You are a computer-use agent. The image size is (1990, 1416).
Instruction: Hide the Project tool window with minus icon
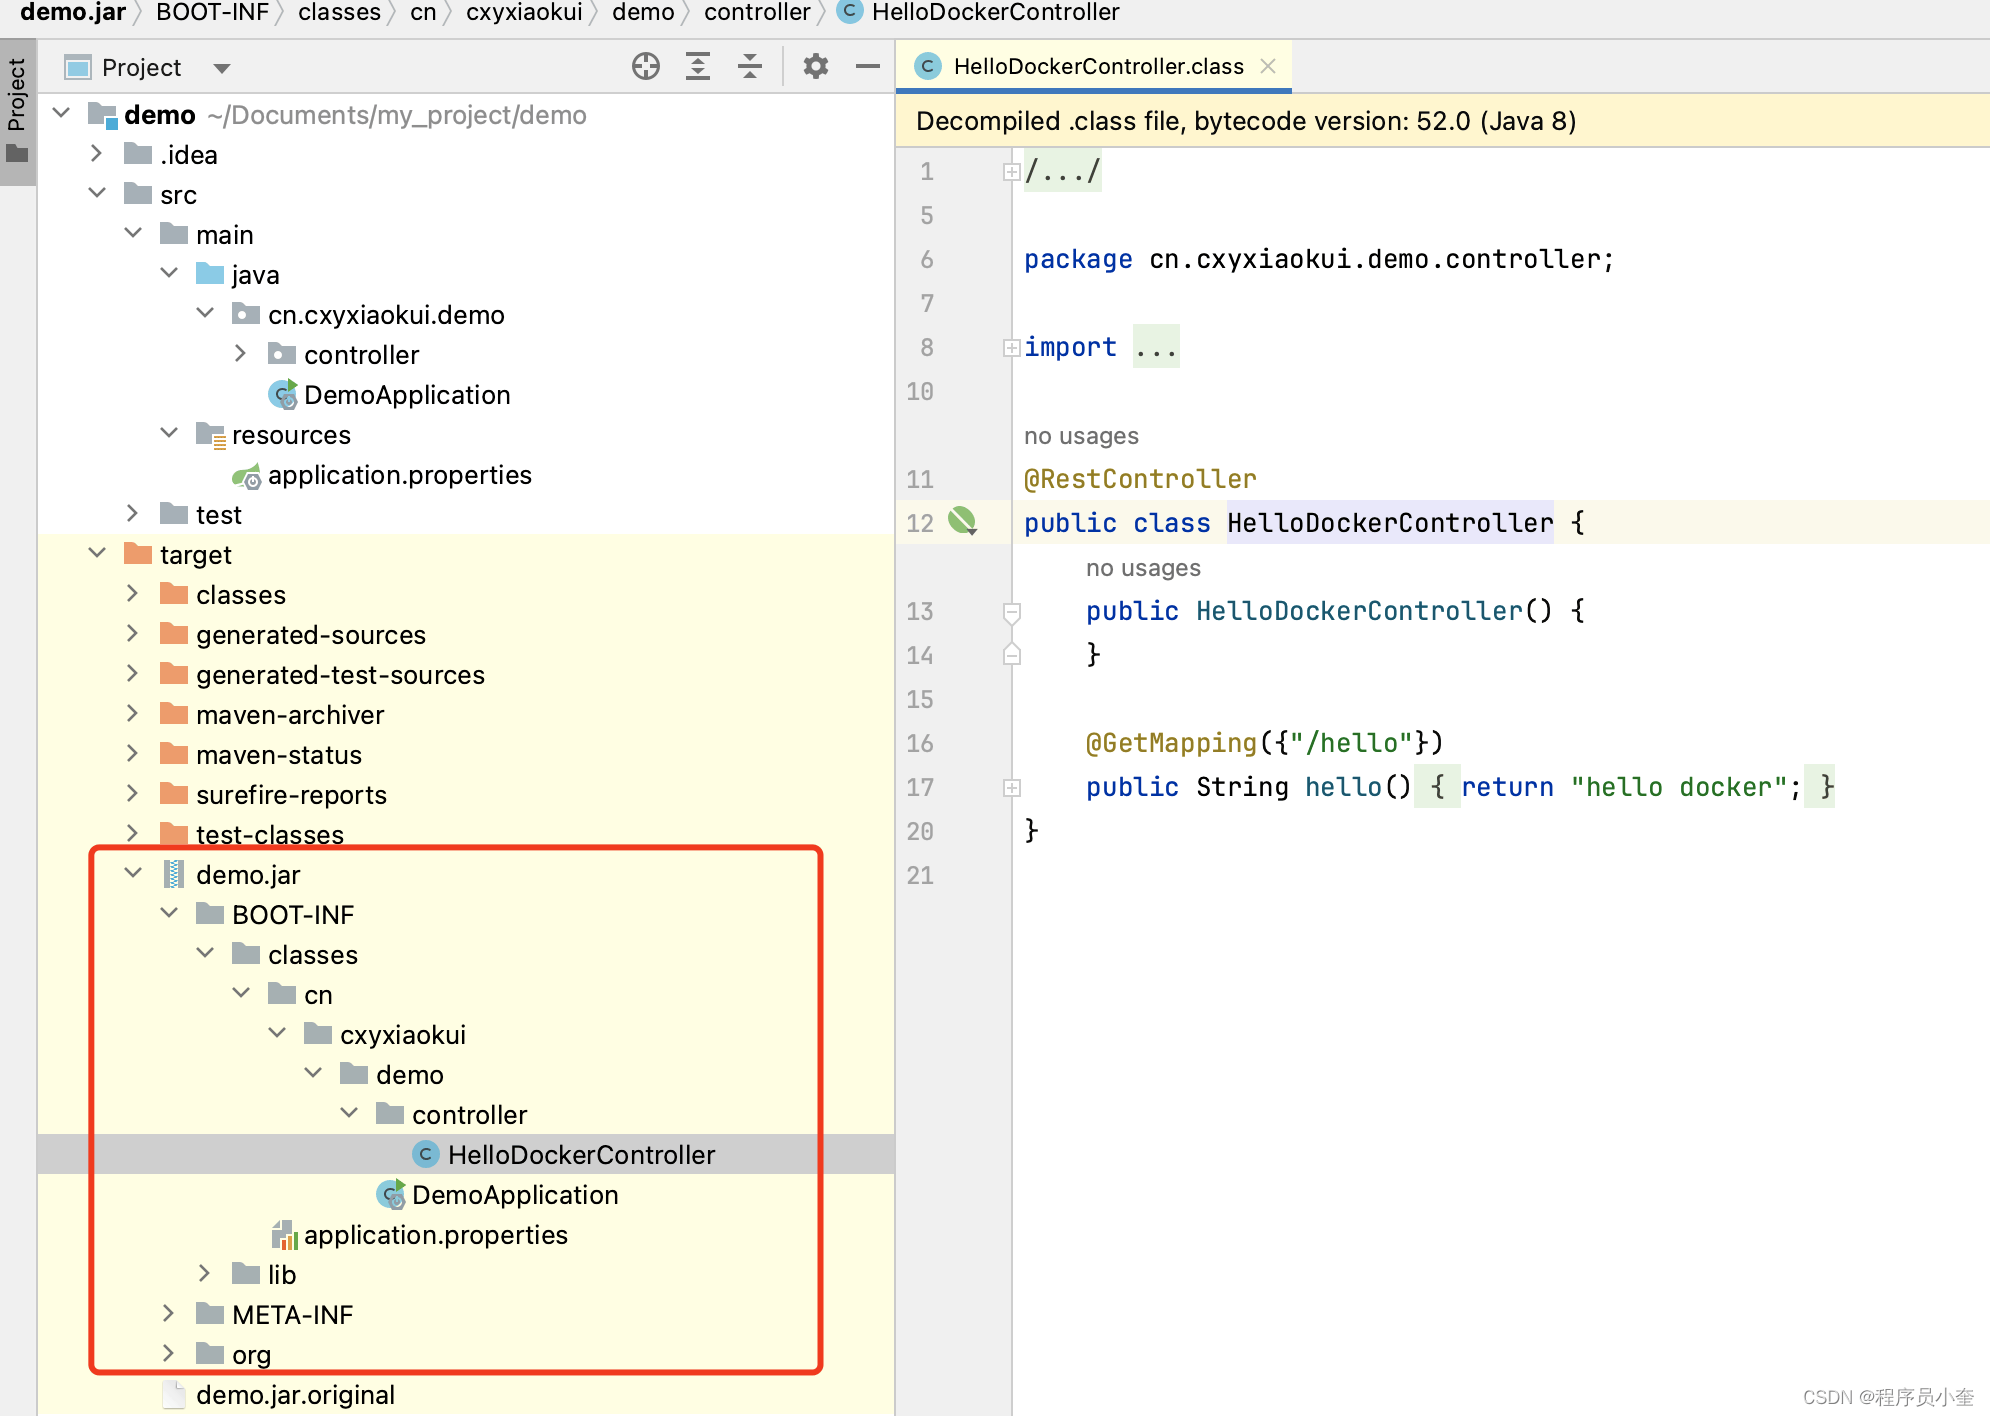[868, 67]
